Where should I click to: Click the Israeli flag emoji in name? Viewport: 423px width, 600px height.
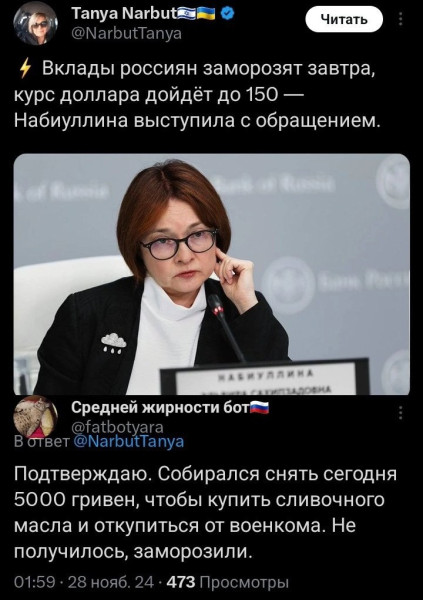tap(186, 15)
